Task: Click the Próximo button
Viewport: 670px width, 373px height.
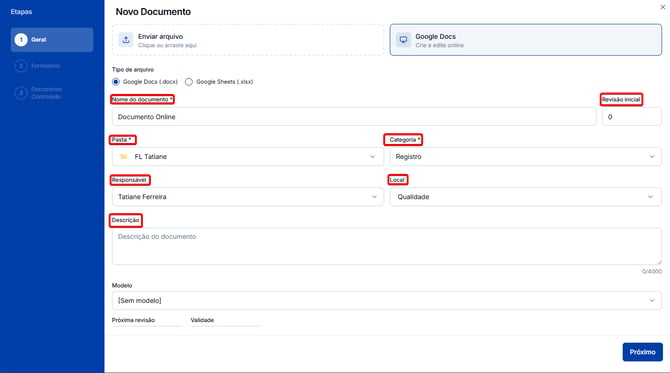Action: (642, 352)
